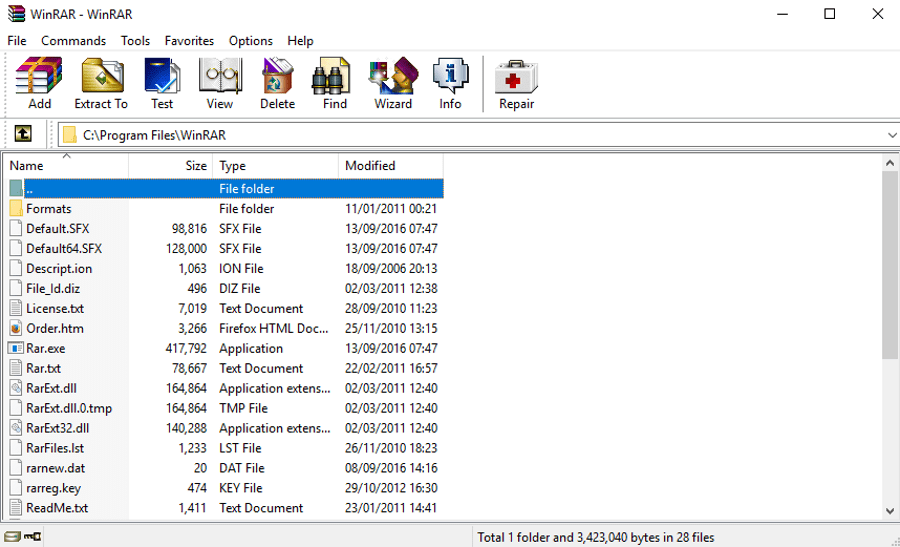The image size is (900, 547).
Task: Click the License.txt document icon
Action: pos(16,308)
